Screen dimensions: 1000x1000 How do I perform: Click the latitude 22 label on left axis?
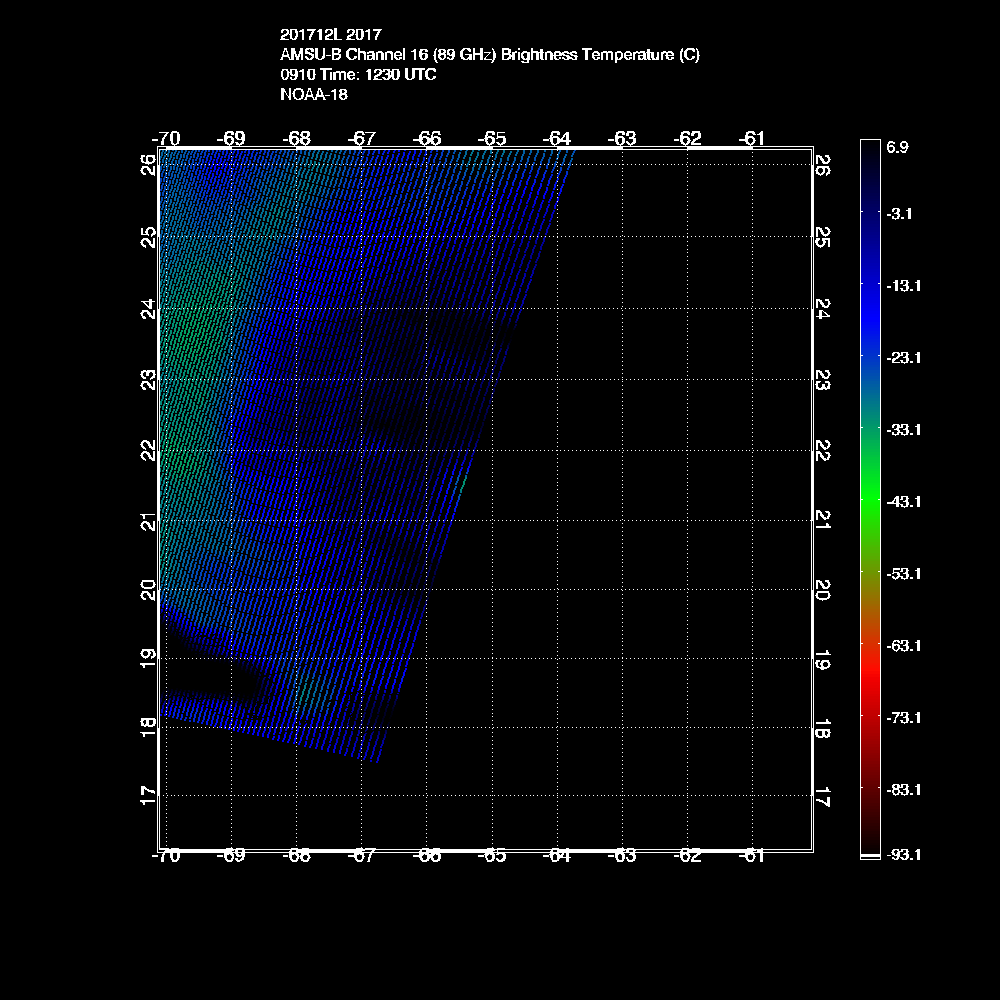pyautogui.click(x=148, y=451)
